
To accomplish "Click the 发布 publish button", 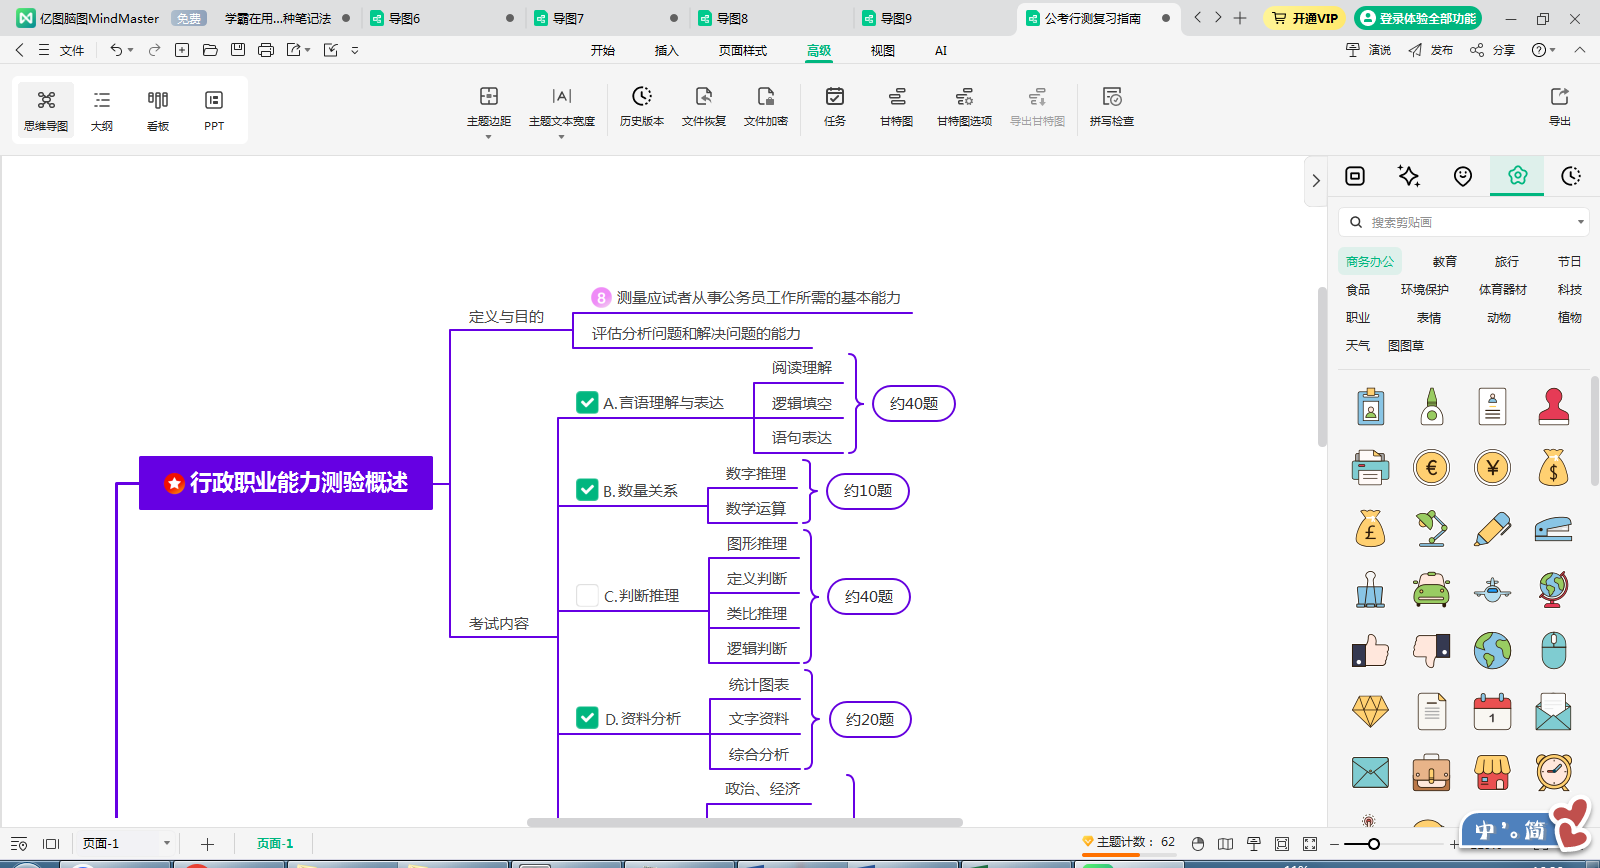I will tap(1431, 50).
